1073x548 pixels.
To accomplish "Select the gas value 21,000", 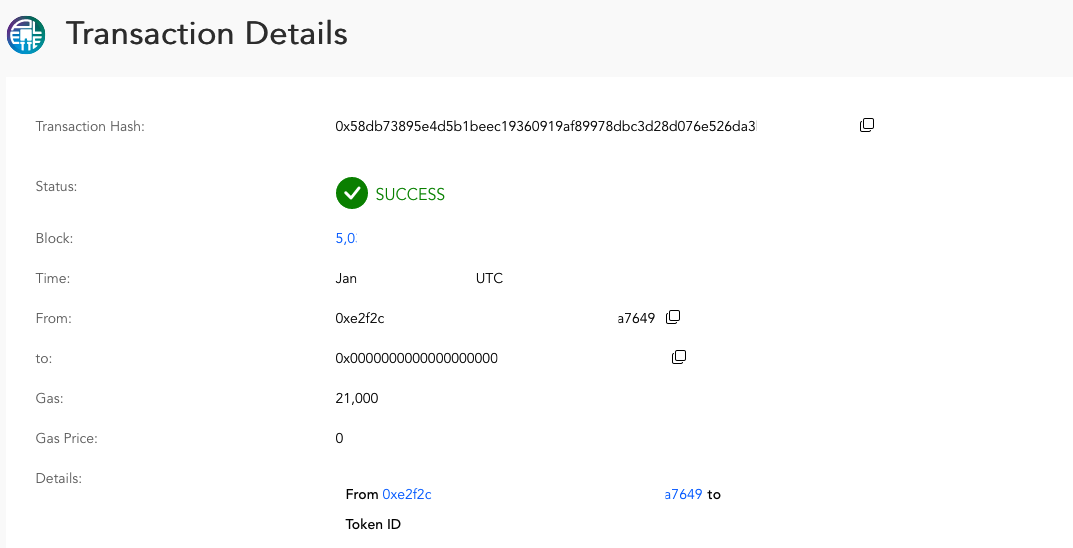I will tap(357, 398).
